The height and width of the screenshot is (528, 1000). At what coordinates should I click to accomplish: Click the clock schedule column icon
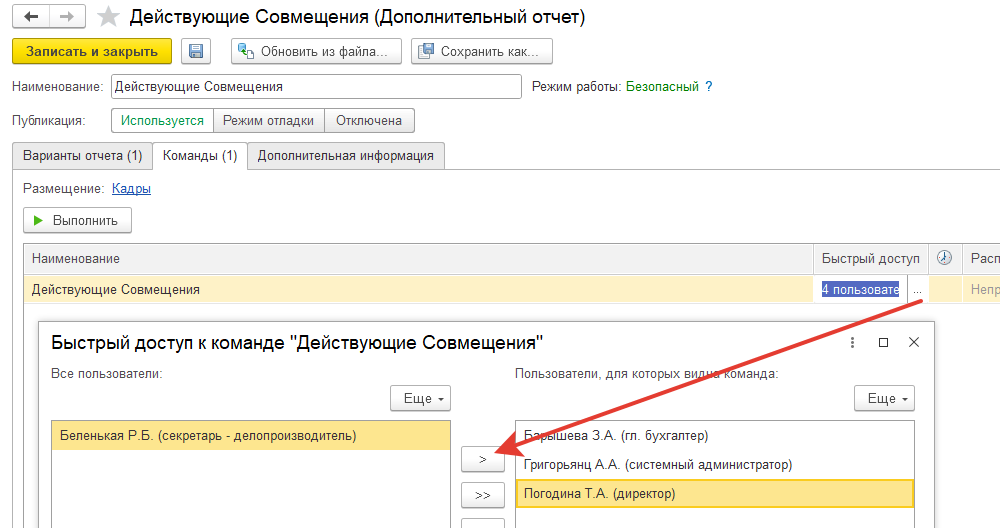click(945, 258)
